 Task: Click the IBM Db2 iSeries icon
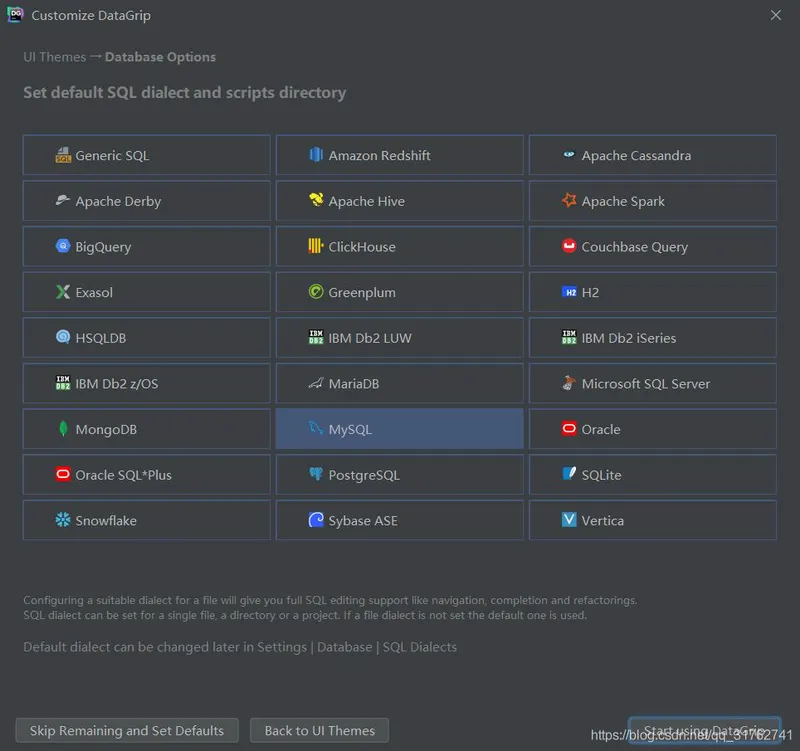point(569,337)
